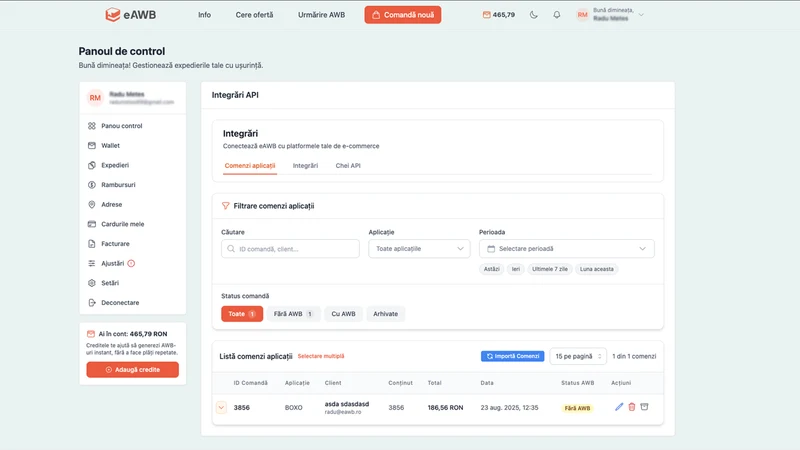The height and width of the screenshot is (450, 800).
Task: Open Panou control sidebar link
Action: (121, 126)
